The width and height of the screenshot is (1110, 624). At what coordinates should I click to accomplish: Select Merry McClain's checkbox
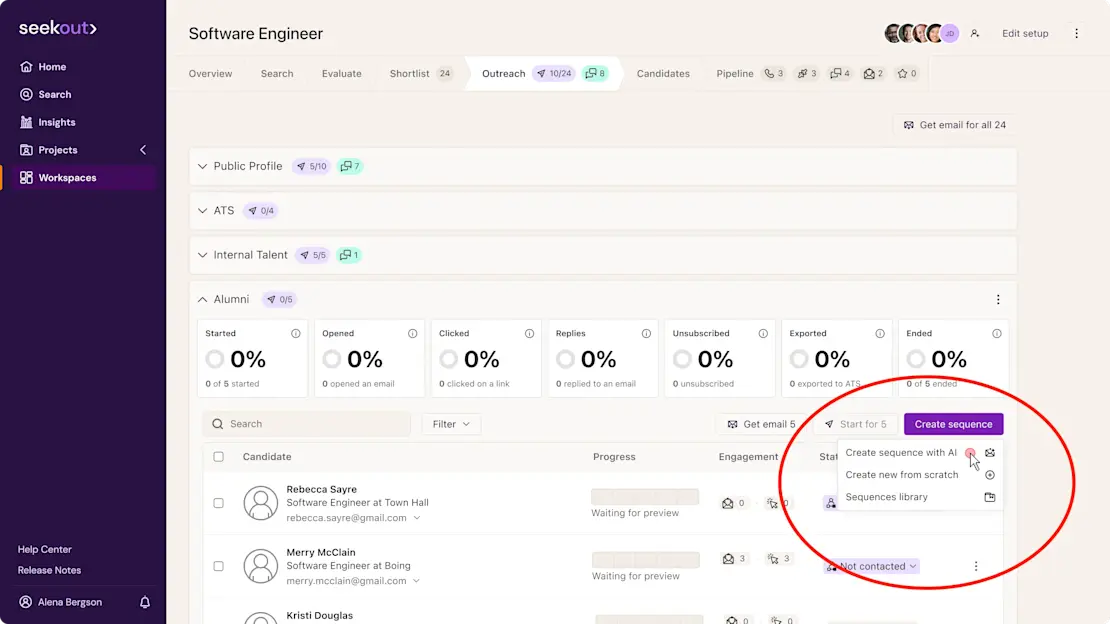pos(219,566)
